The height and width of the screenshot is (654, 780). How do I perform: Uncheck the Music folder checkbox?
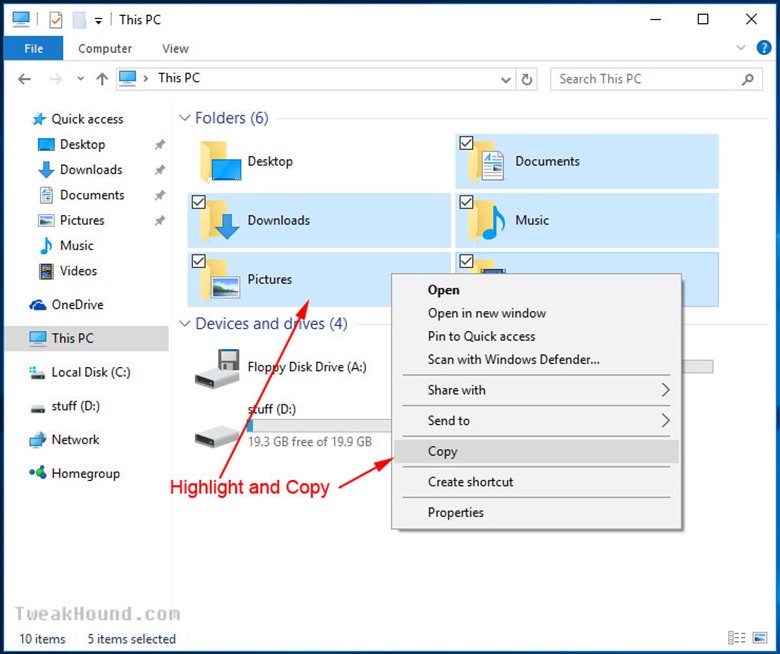(x=466, y=202)
